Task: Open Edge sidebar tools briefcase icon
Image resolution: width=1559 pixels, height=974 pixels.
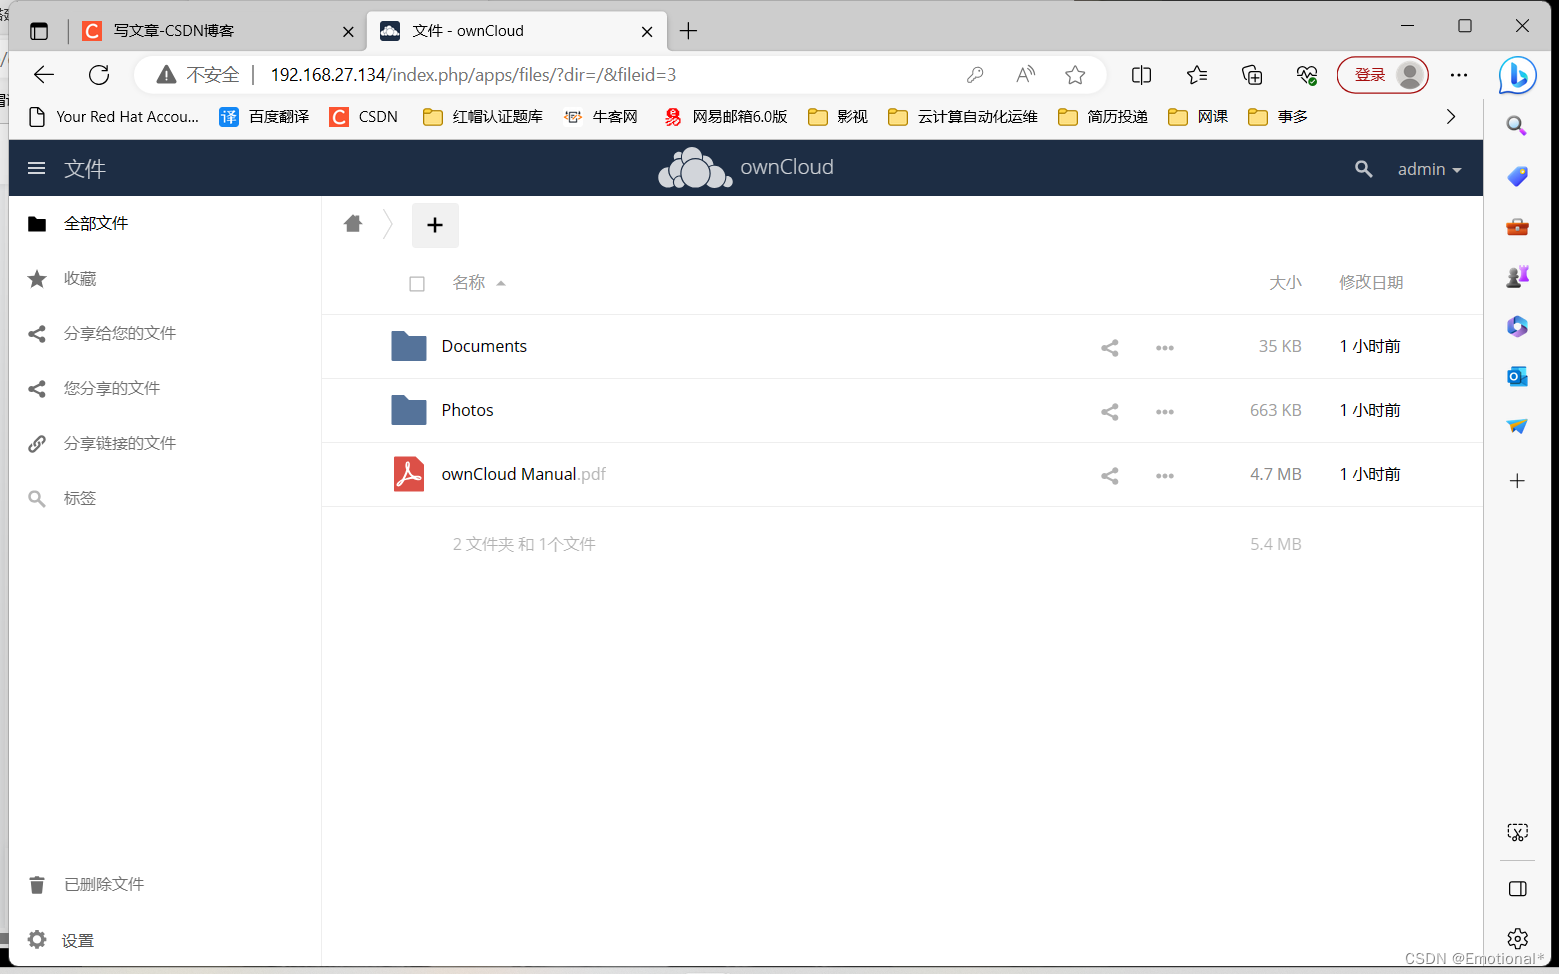Action: pyautogui.click(x=1517, y=226)
